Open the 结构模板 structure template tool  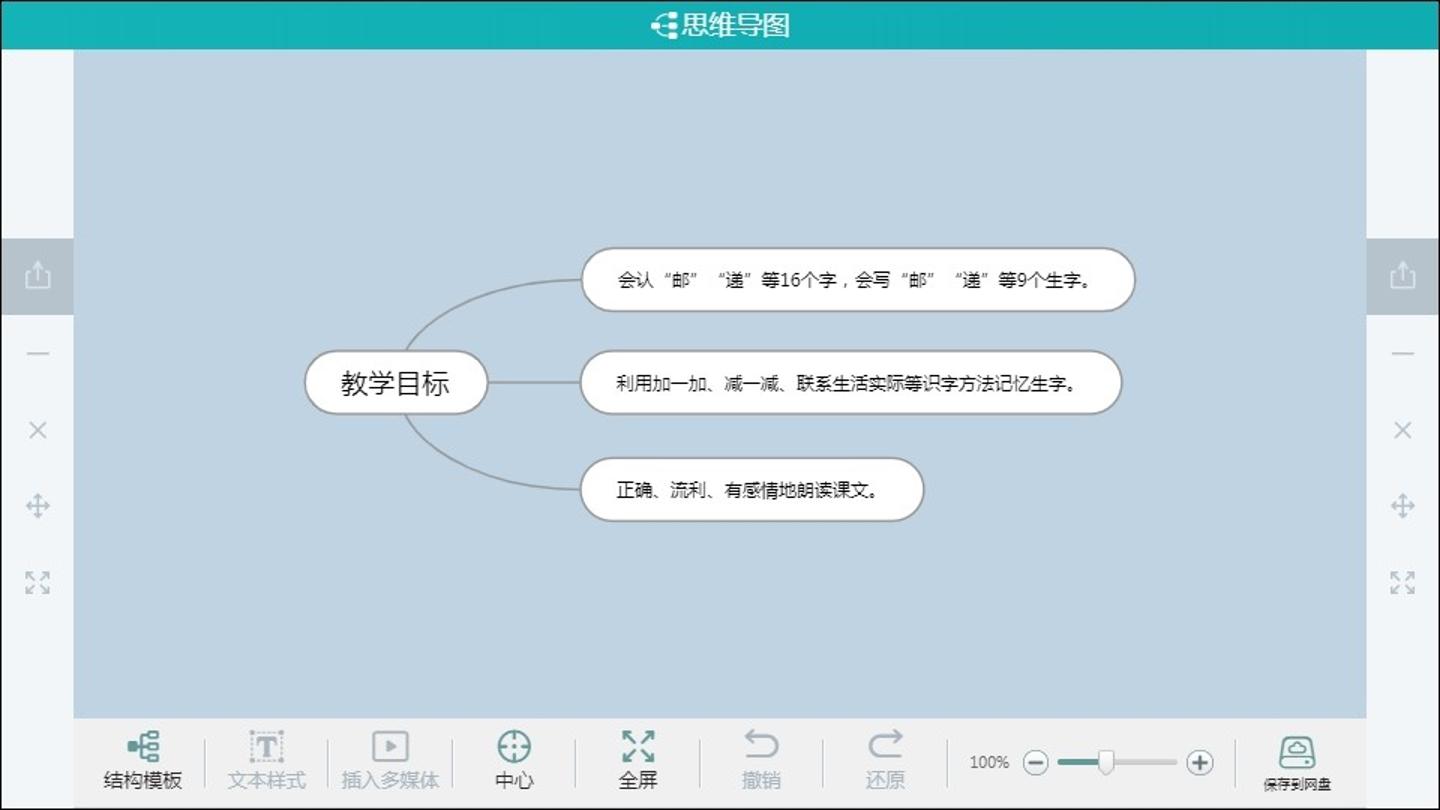(x=143, y=748)
